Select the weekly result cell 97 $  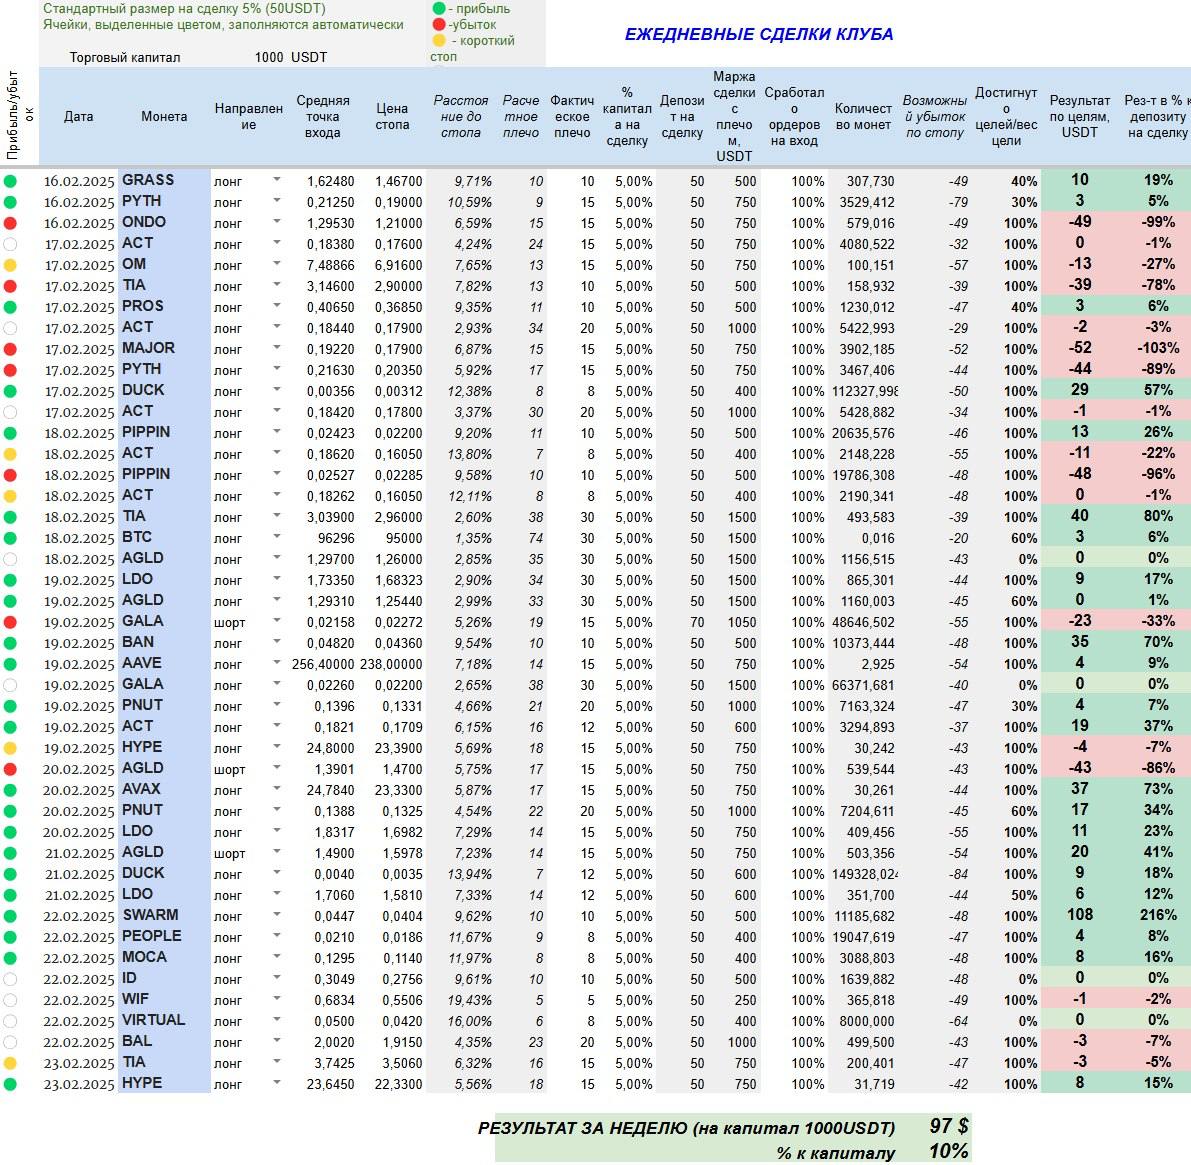pos(949,1126)
